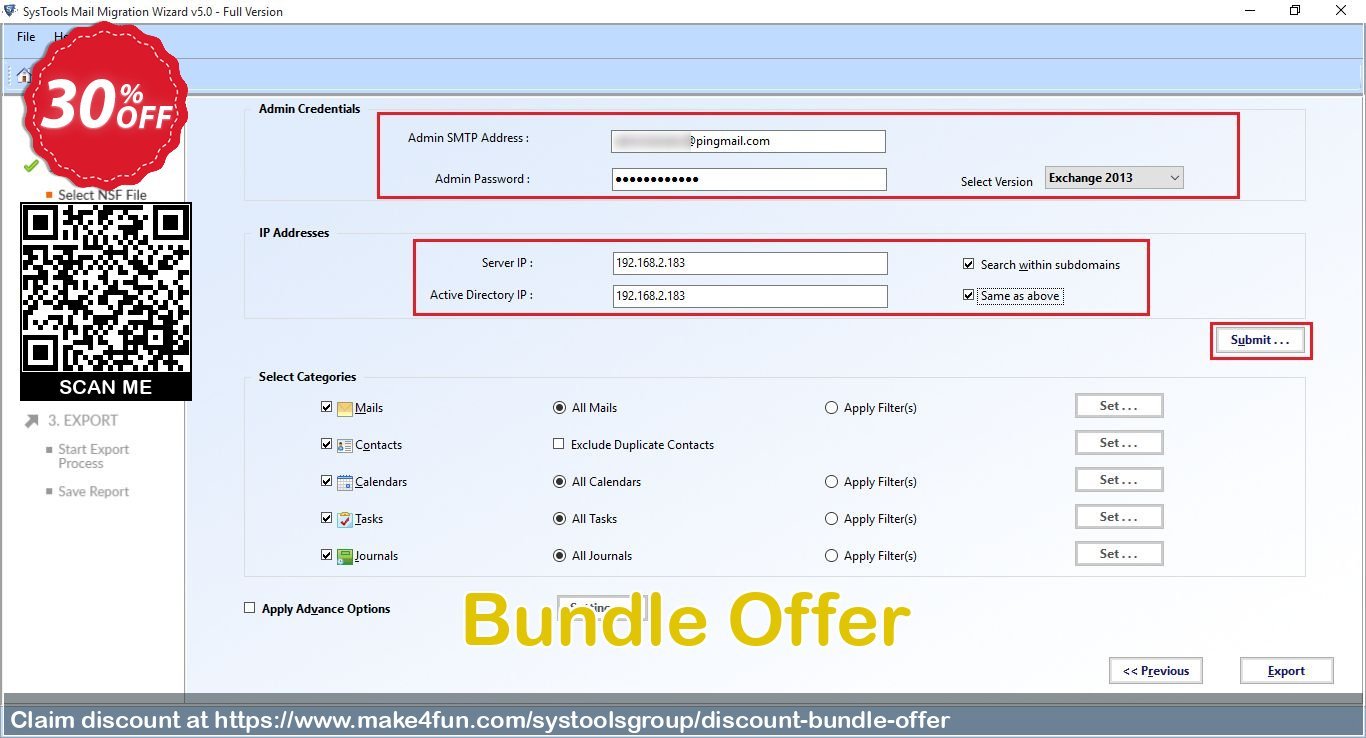The height and width of the screenshot is (738, 1366).
Task: Click the Select NSF File step
Action: click(102, 195)
